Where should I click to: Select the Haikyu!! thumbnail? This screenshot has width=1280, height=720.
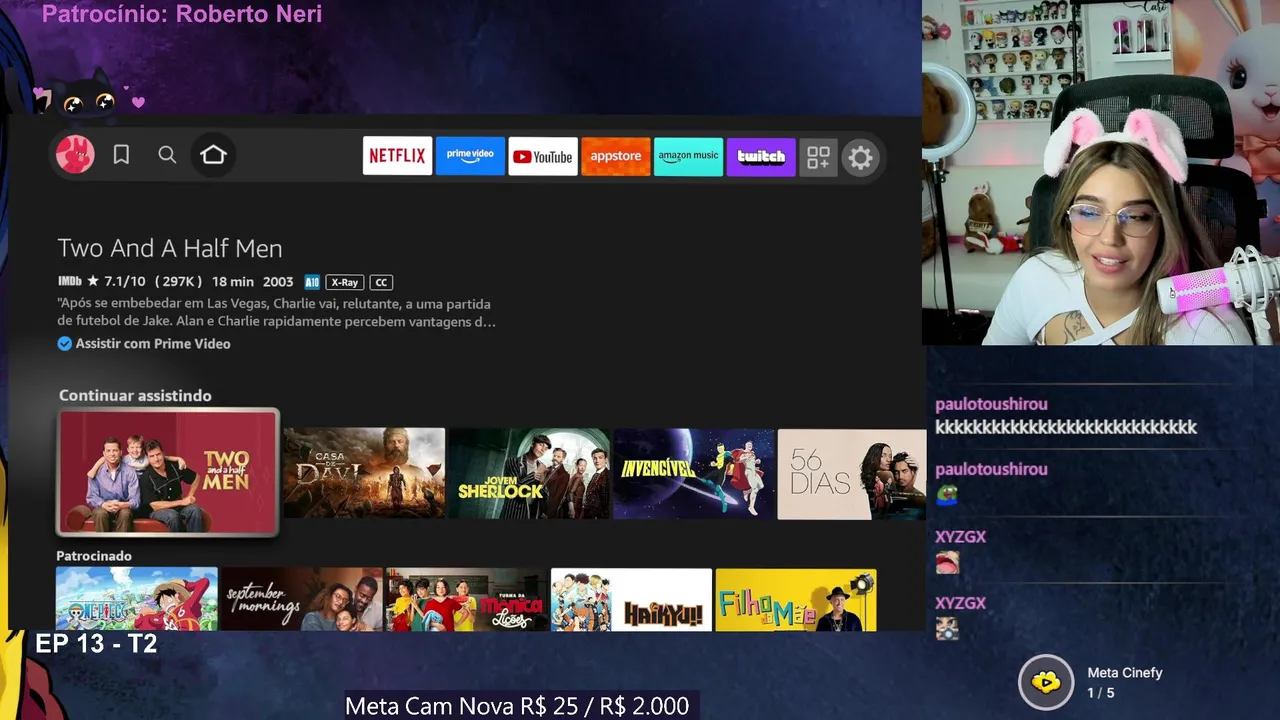pyautogui.click(x=631, y=599)
